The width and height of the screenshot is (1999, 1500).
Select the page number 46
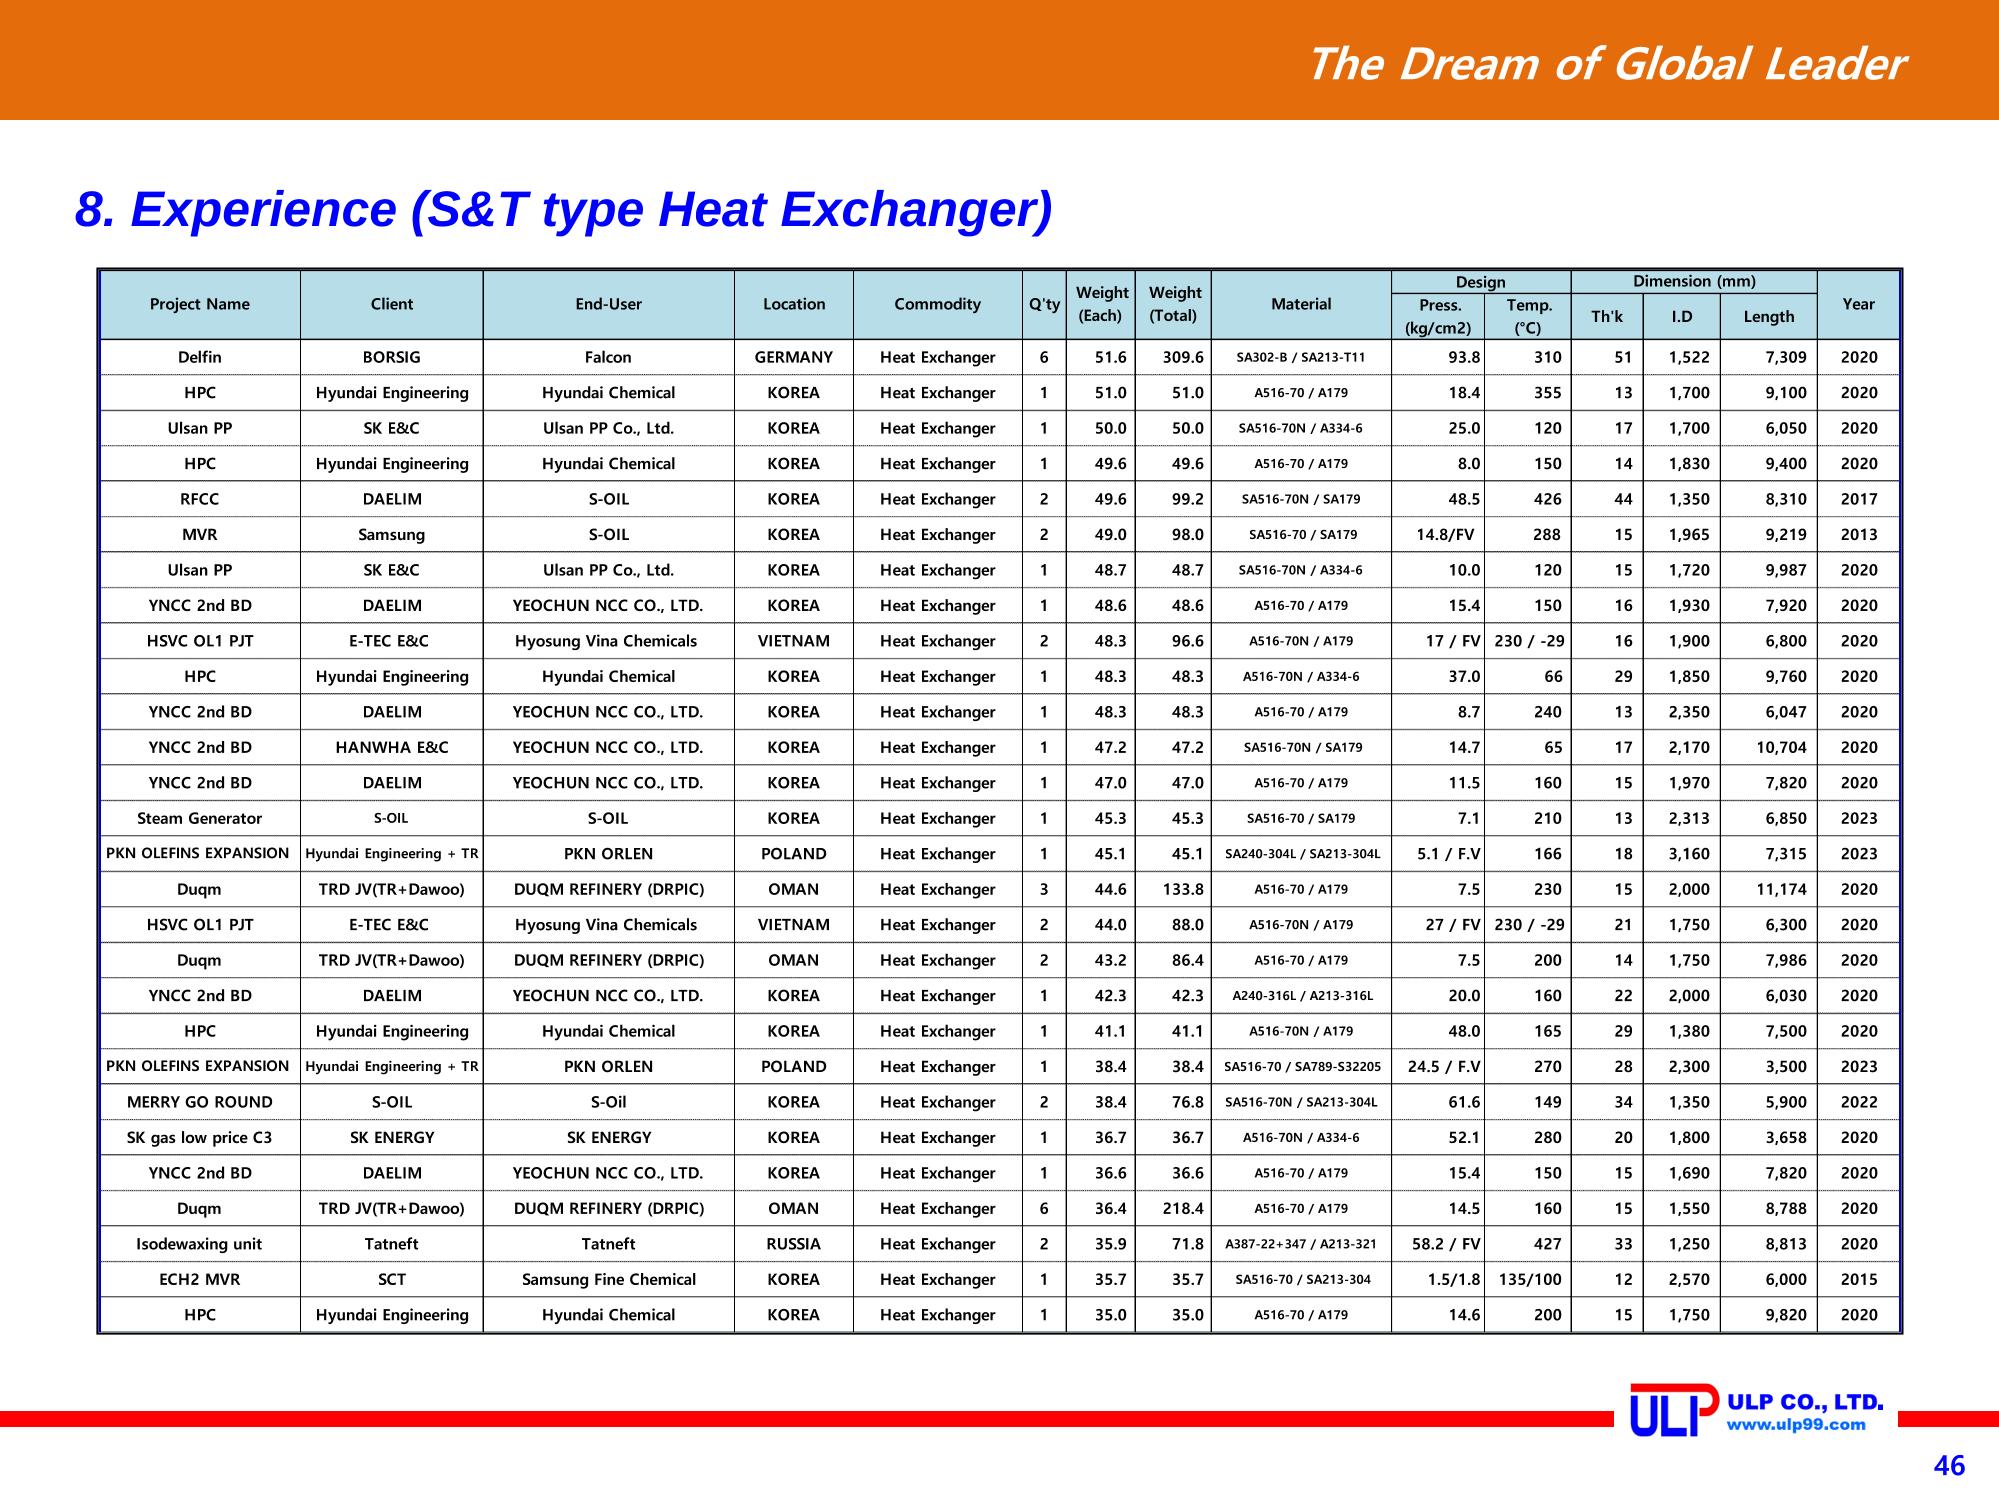1949,1466
